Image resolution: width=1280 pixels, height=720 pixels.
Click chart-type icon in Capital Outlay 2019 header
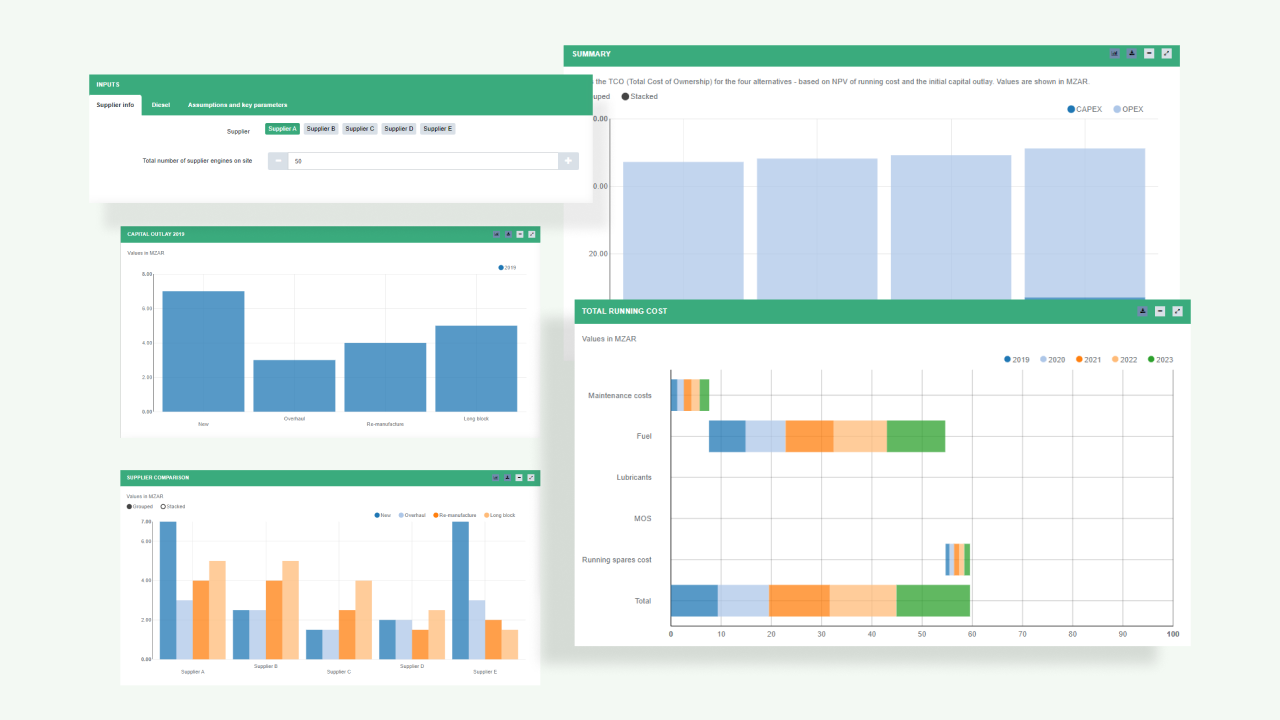point(496,234)
